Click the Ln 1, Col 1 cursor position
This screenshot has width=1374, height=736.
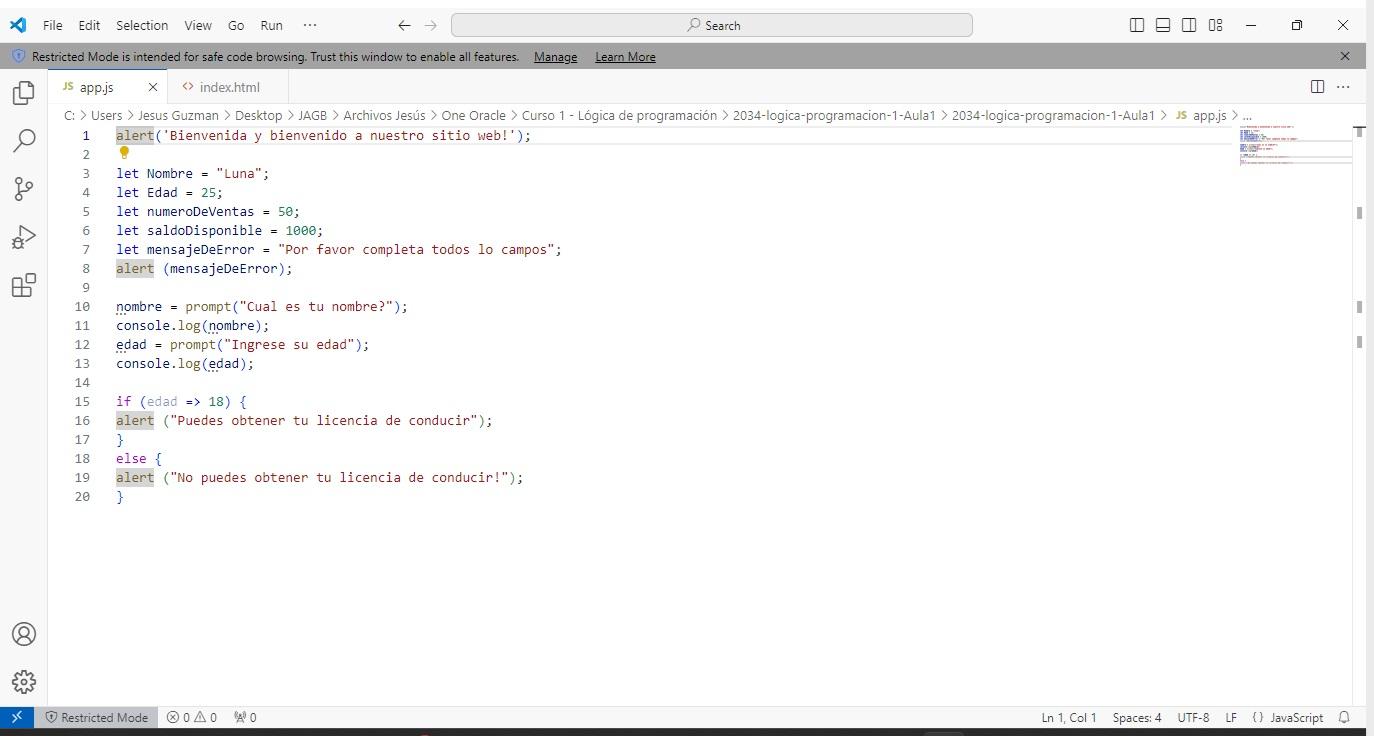click(1069, 717)
